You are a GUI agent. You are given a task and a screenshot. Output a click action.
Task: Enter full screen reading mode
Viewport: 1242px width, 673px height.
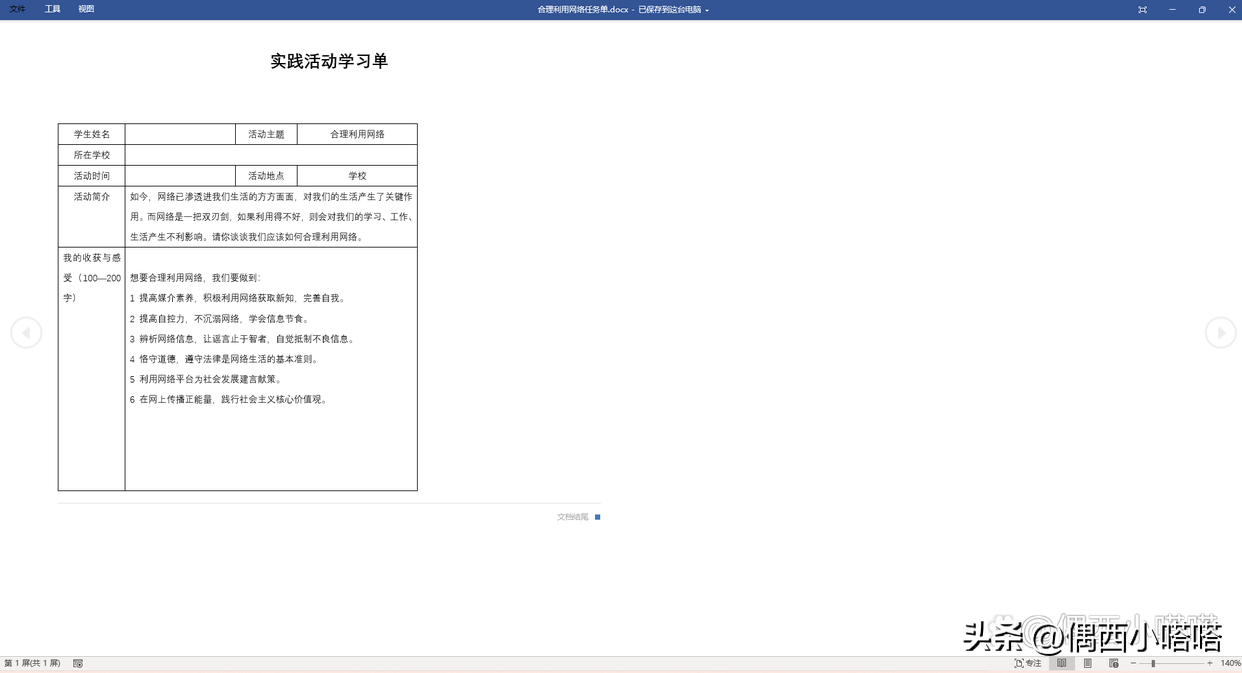click(x=1141, y=9)
